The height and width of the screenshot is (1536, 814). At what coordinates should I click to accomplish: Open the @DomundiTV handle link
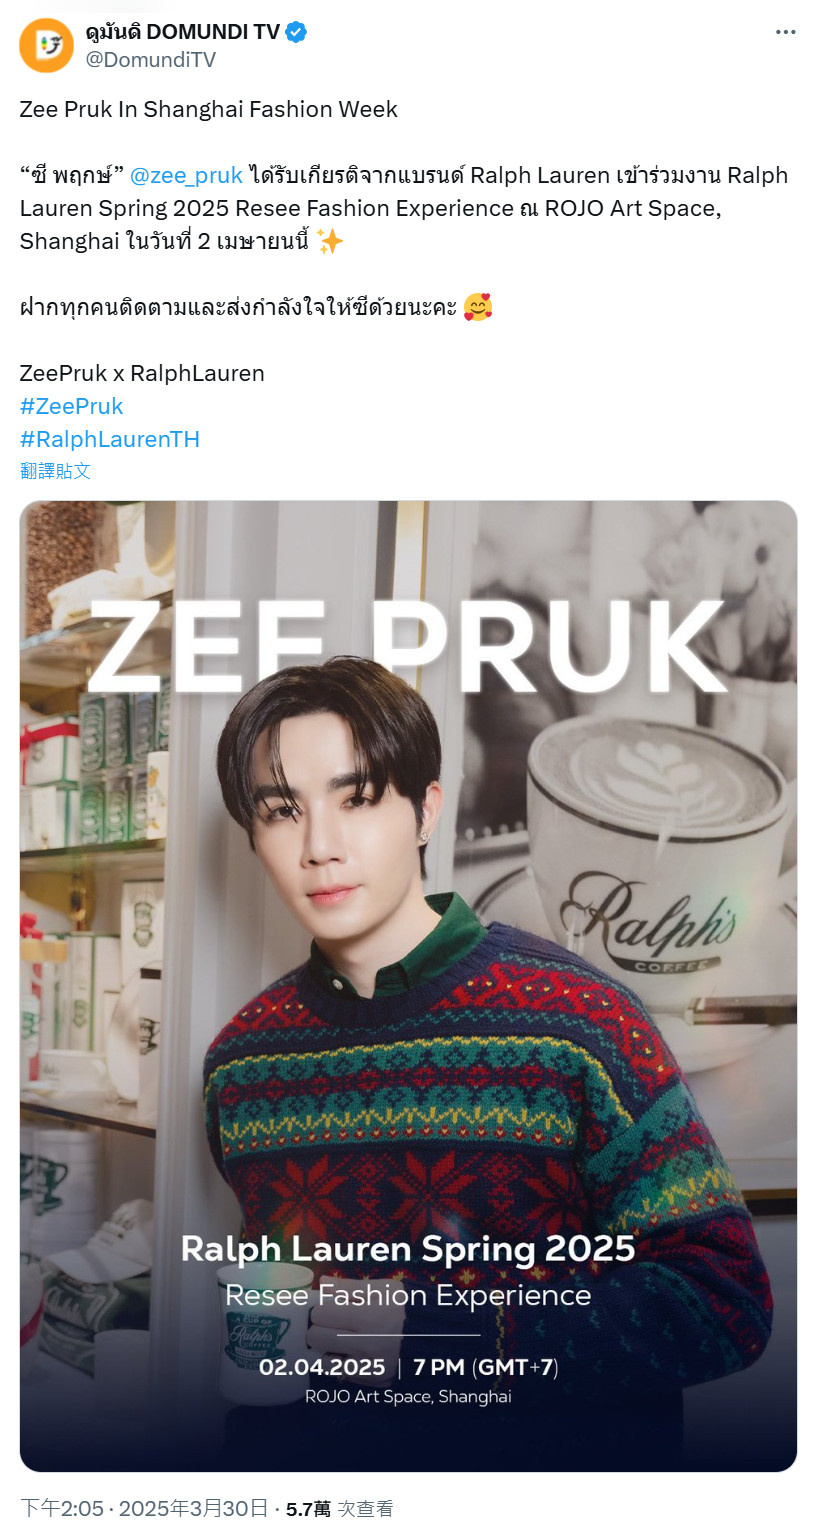151,60
